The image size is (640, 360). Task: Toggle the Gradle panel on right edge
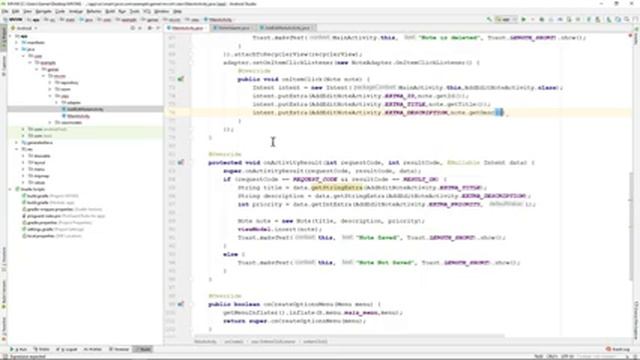[636, 37]
